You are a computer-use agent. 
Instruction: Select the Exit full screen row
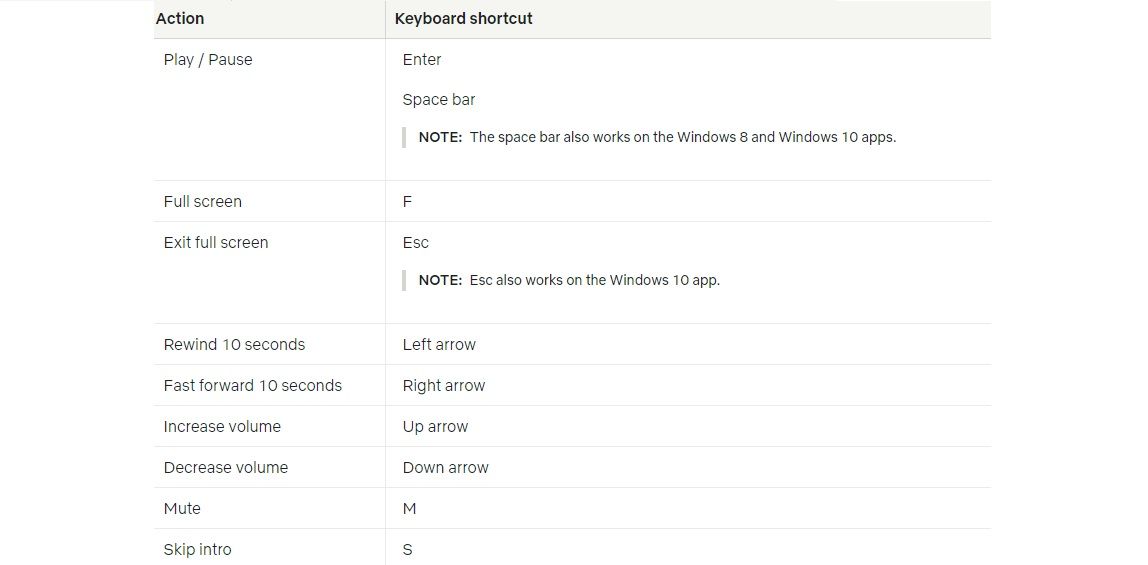tap(573, 273)
